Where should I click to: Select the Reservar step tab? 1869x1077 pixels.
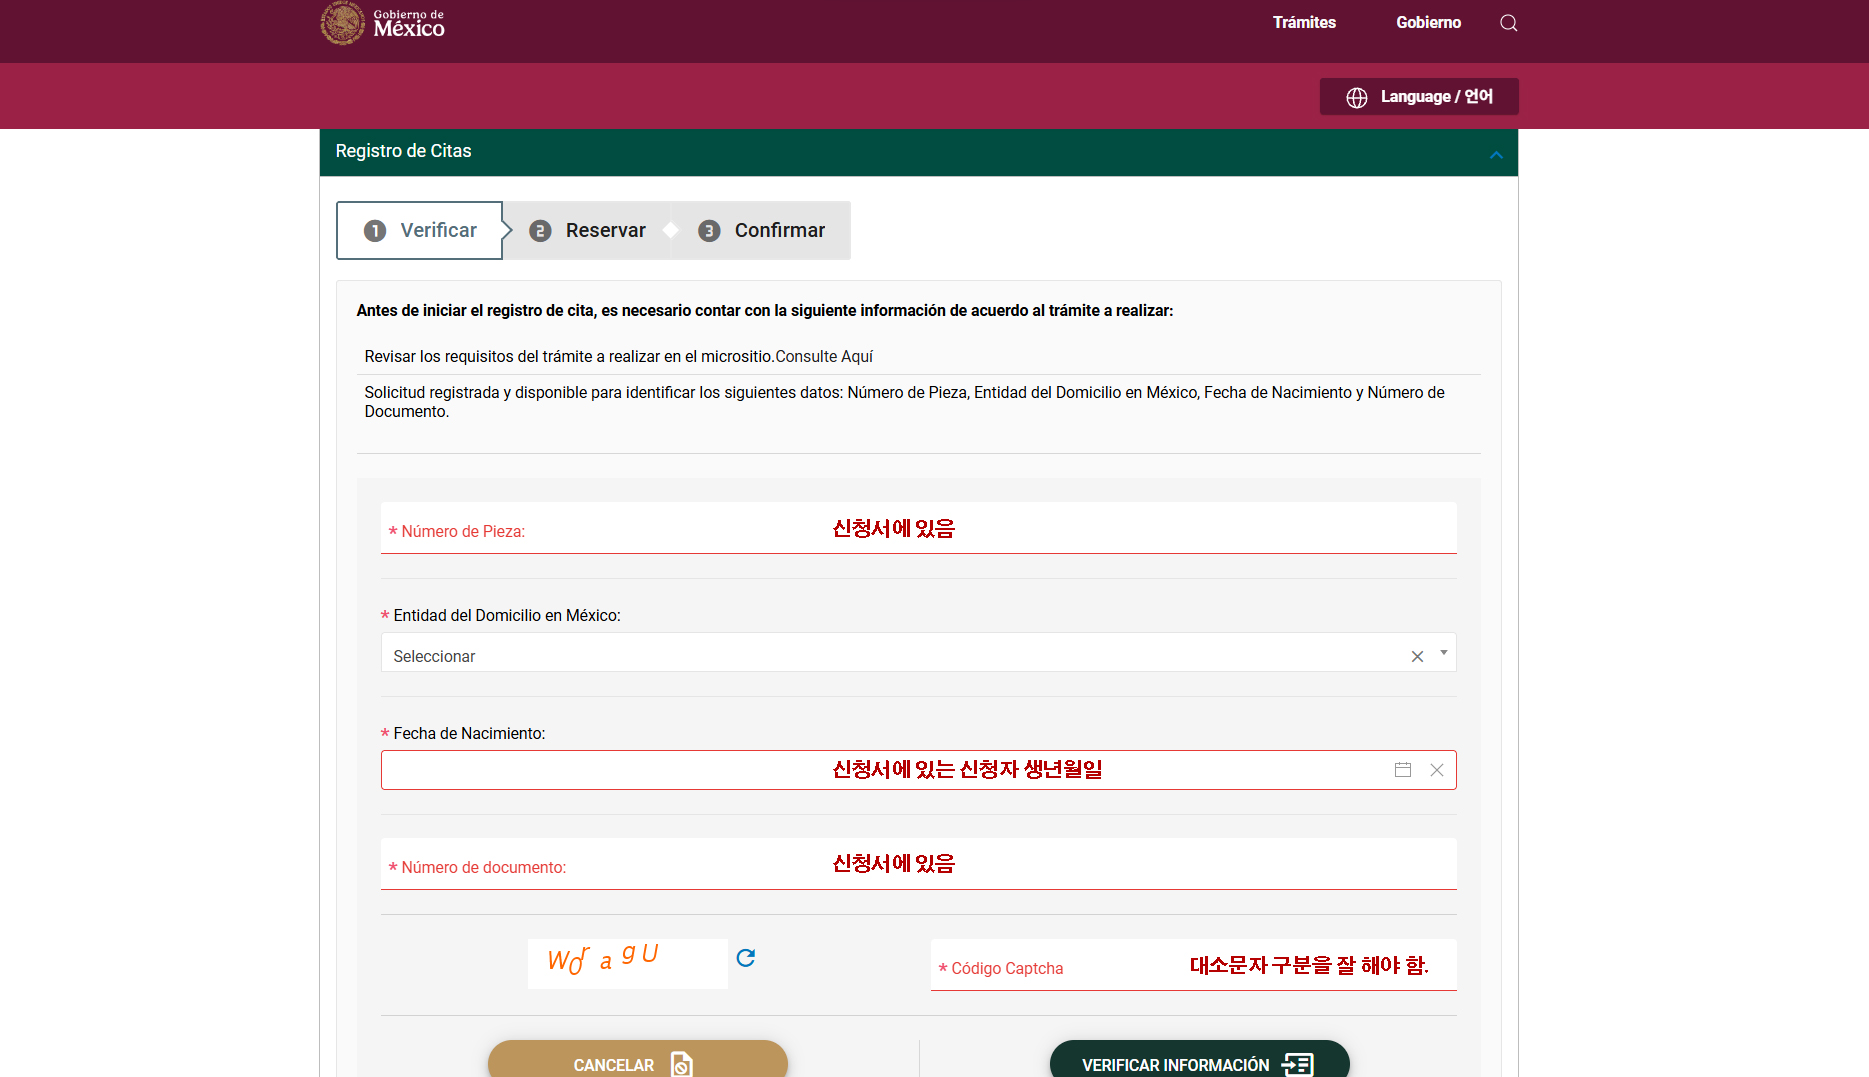tap(588, 230)
